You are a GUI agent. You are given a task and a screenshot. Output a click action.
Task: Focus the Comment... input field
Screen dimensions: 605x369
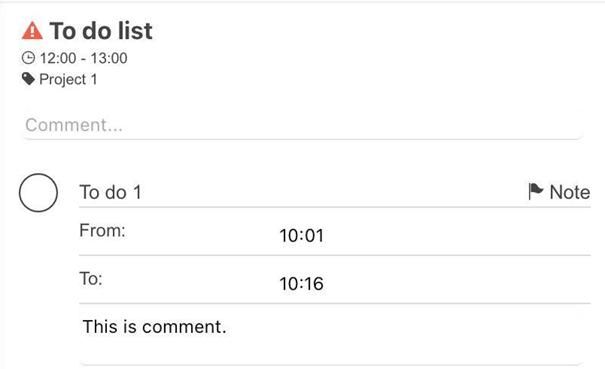click(x=302, y=125)
